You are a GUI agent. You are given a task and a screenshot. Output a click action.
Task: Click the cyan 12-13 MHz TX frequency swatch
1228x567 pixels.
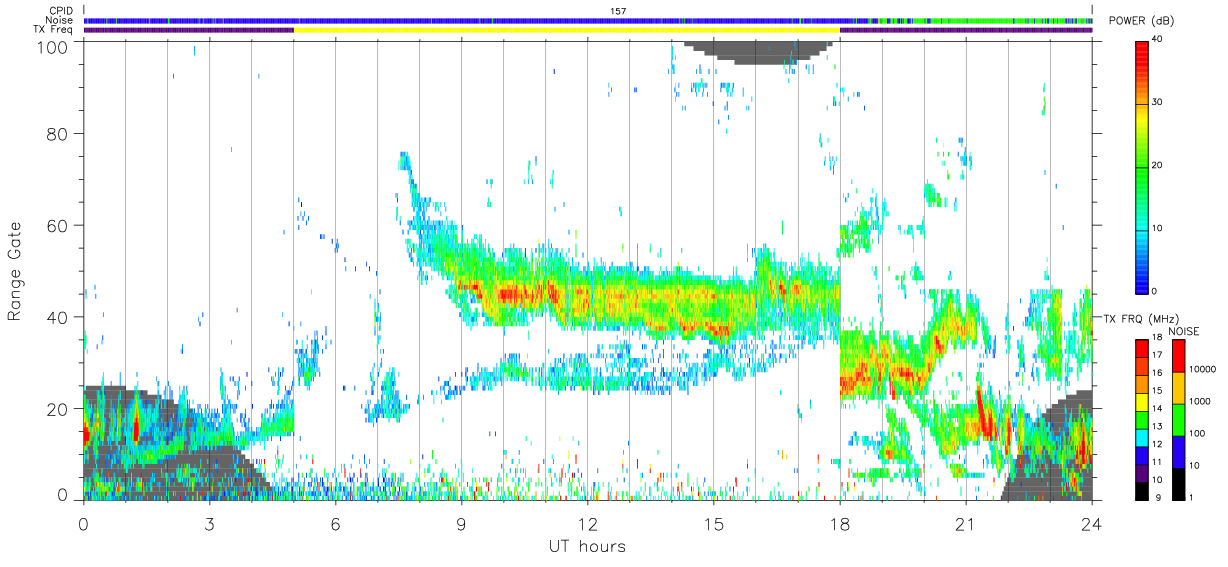point(1141,439)
